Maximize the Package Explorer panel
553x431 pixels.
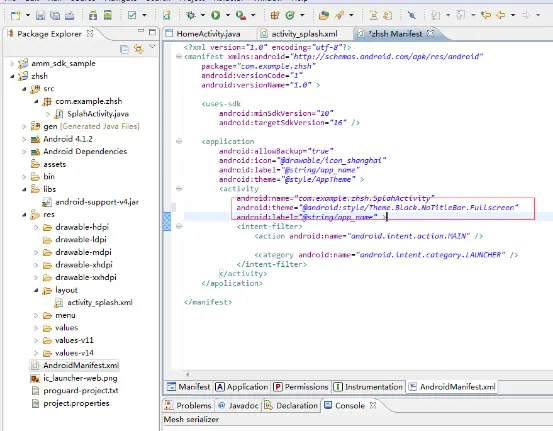coord(152,32)
